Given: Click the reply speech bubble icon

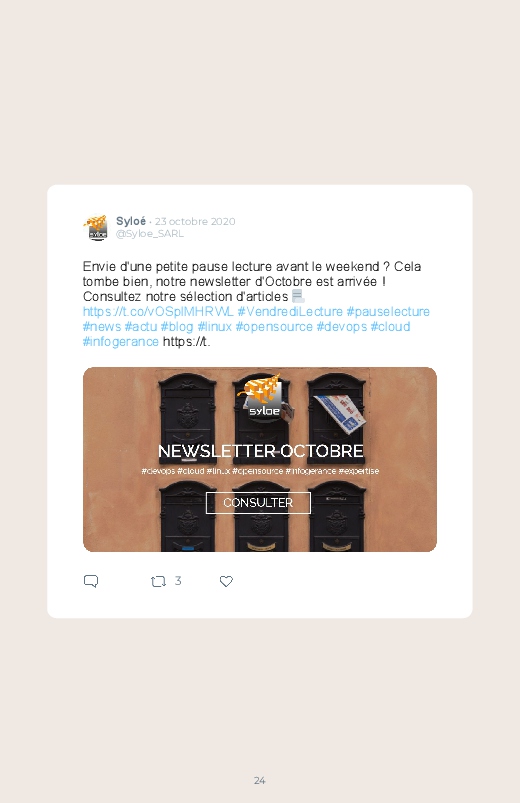Looking at the screenshot, I should [x=91, y=581].
